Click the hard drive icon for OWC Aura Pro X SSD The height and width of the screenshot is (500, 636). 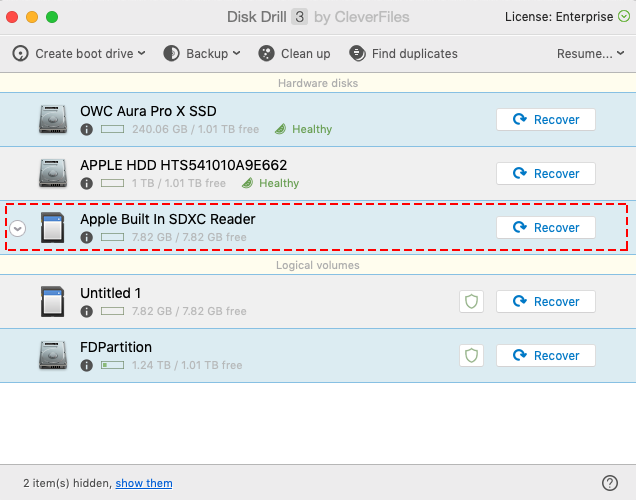click(x=52, y=119)
